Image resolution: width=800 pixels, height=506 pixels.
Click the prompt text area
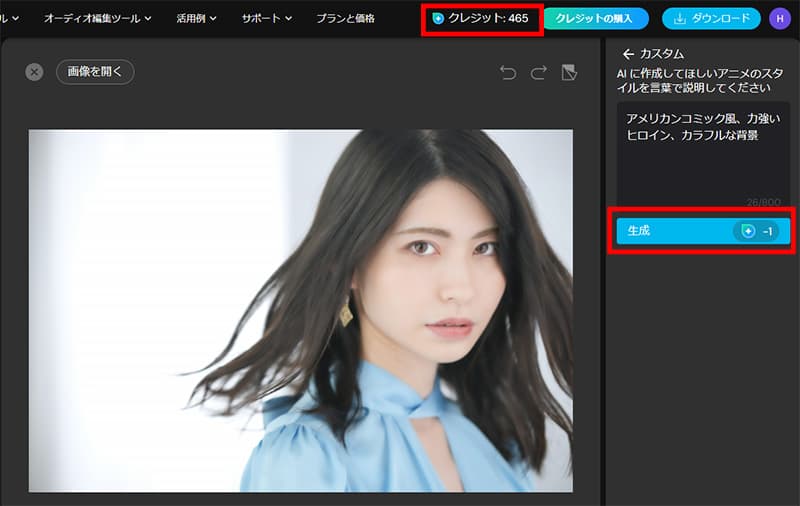tap(703, 155)
